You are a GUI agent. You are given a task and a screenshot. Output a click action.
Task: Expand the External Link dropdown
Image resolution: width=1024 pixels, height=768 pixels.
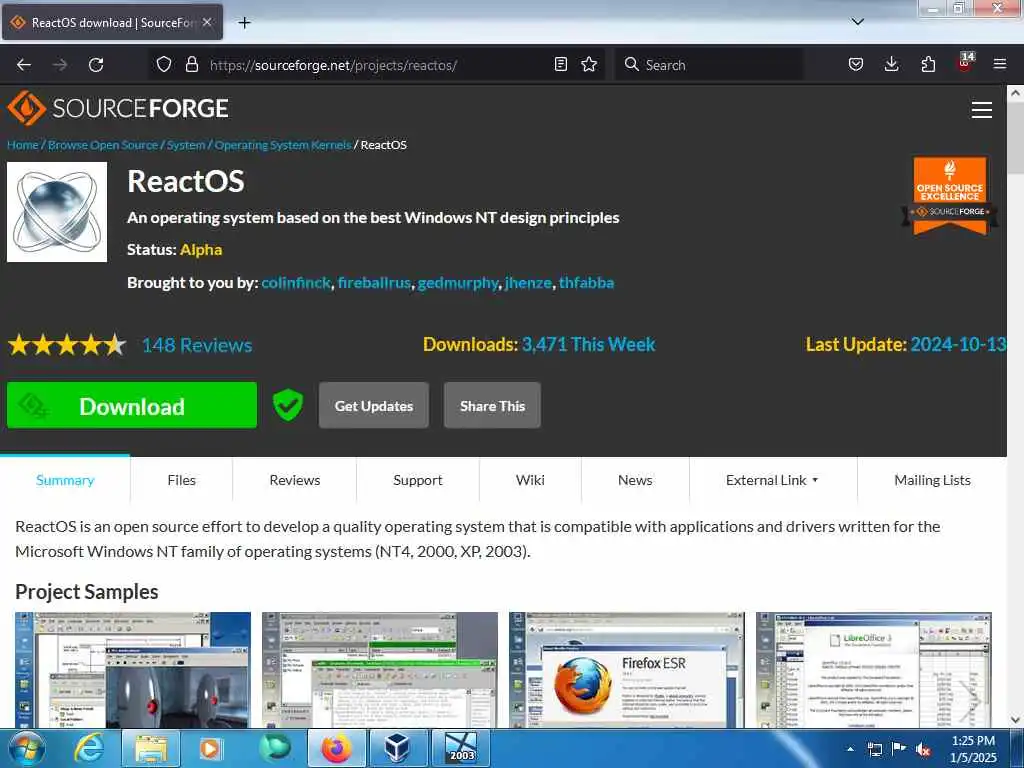773,480
